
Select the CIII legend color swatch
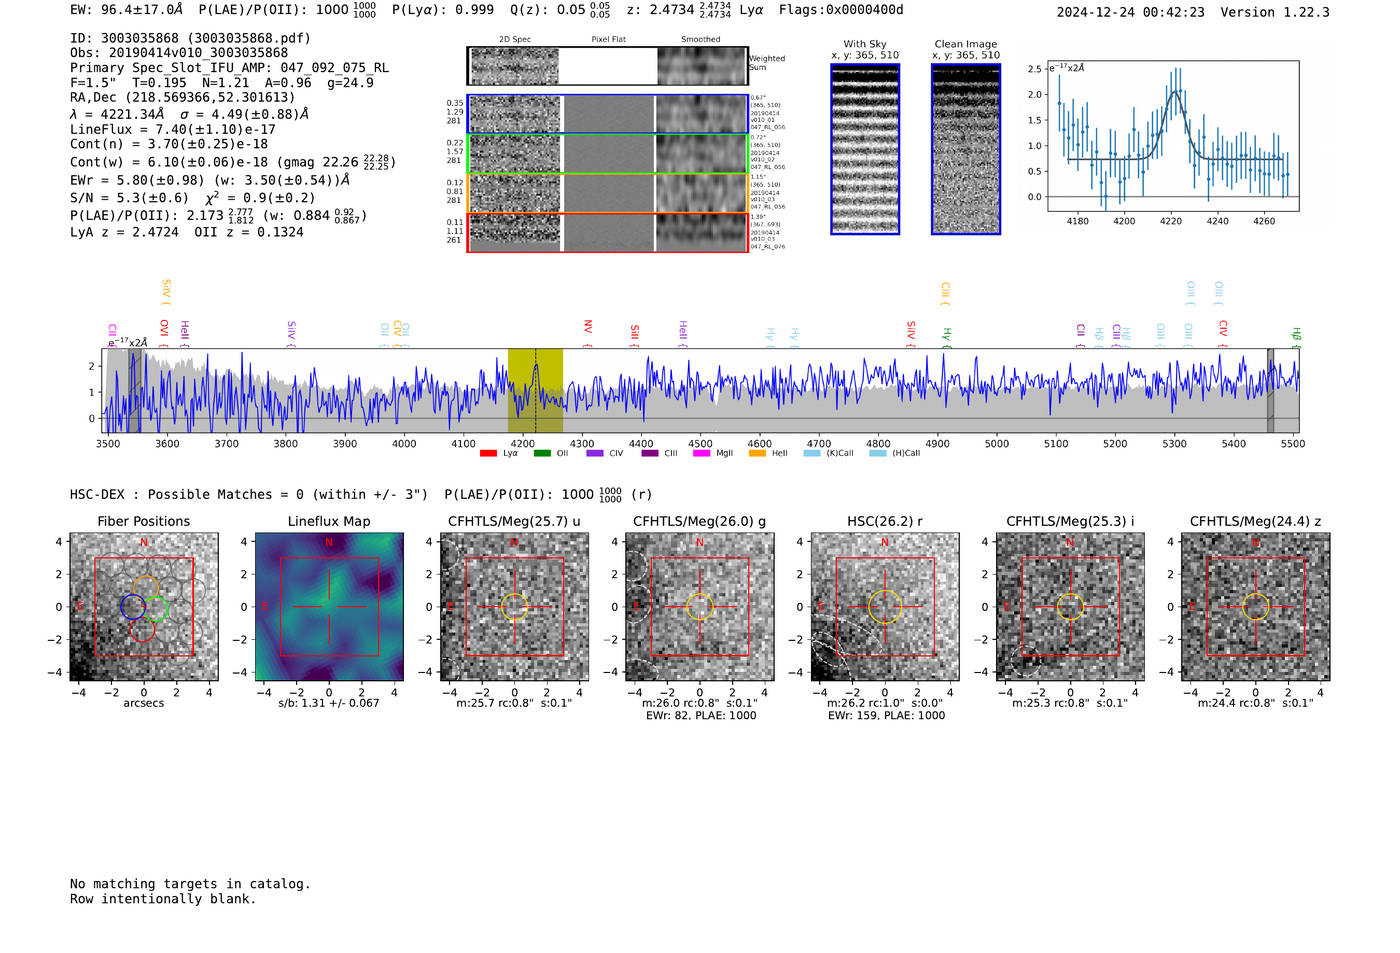650,453
